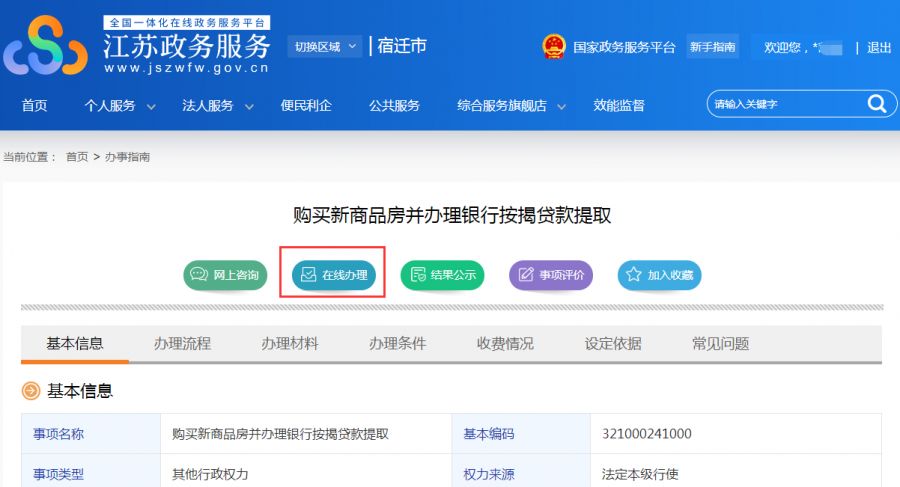Open 公共服务 navigation item
The width and height of the screenshot is (900, 487).
pyautogui.click(x=394, y=106)
